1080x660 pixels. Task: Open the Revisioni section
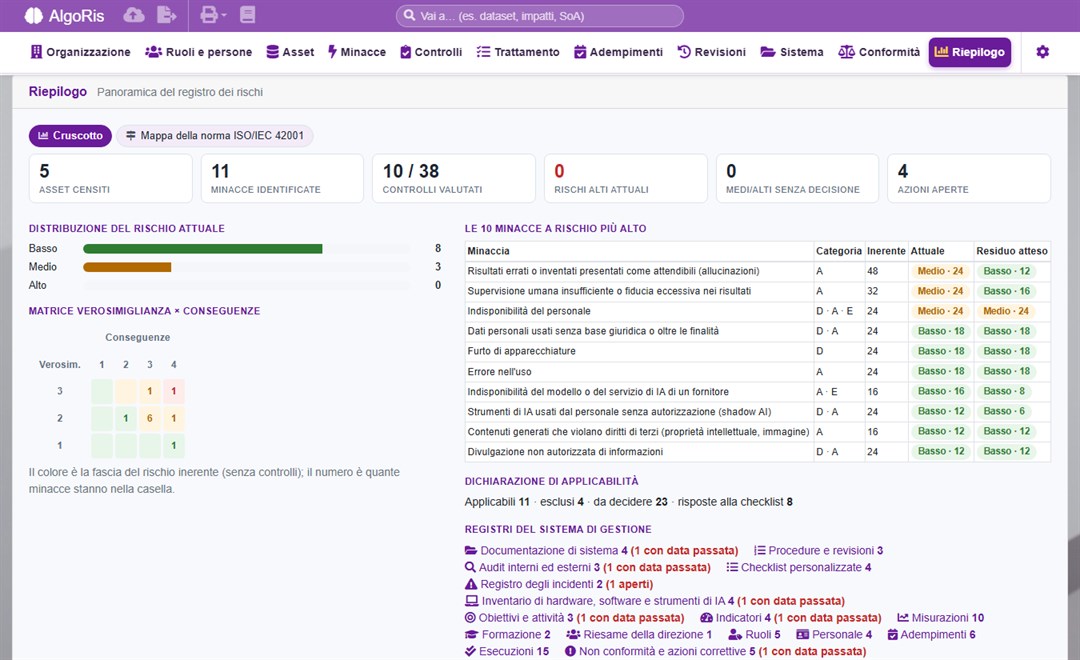[x=712, y=52]
